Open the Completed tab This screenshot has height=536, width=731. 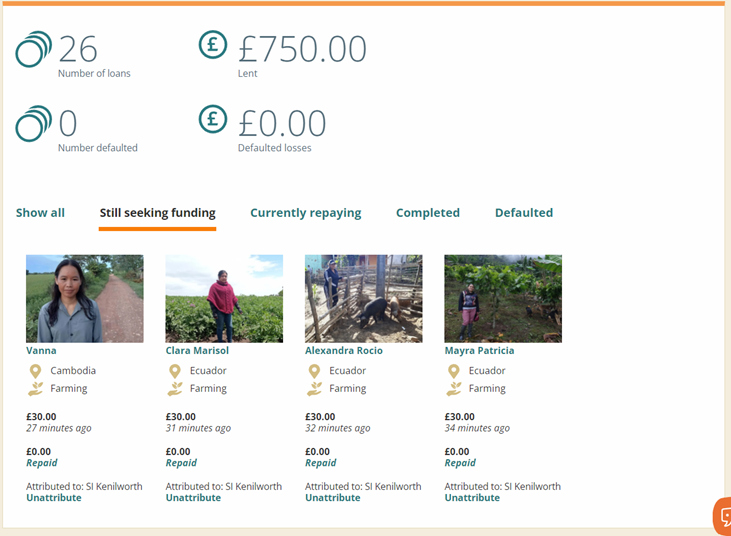[x=427, y=213]
